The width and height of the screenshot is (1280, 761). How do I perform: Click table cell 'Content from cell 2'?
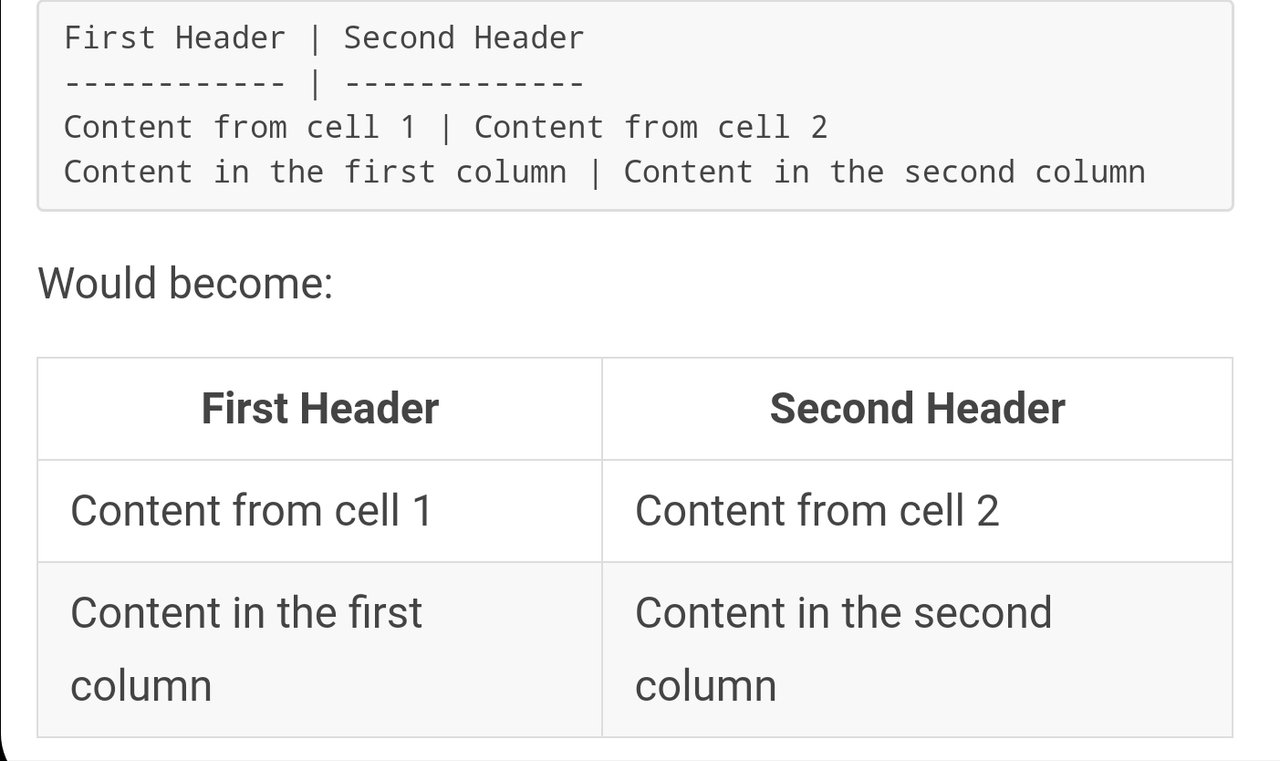[817, 511]
